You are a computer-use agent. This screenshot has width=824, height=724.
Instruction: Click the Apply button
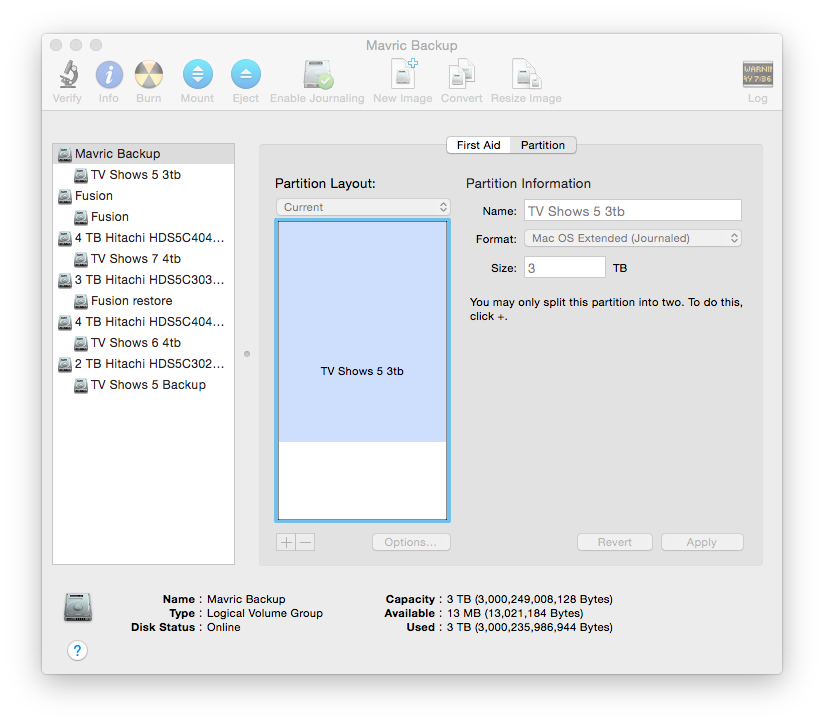[702, 542]
